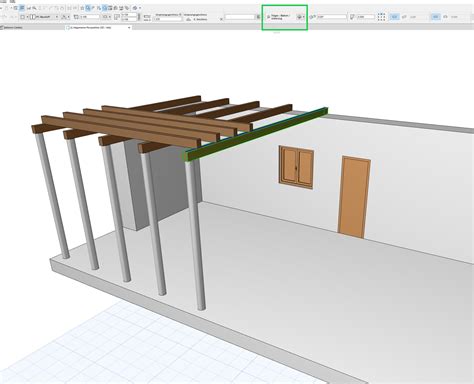The width and height of the screenshot is (474, 384).
Task: Click the gear-like icon at the top toolbar's end
Action: (135, 8)
